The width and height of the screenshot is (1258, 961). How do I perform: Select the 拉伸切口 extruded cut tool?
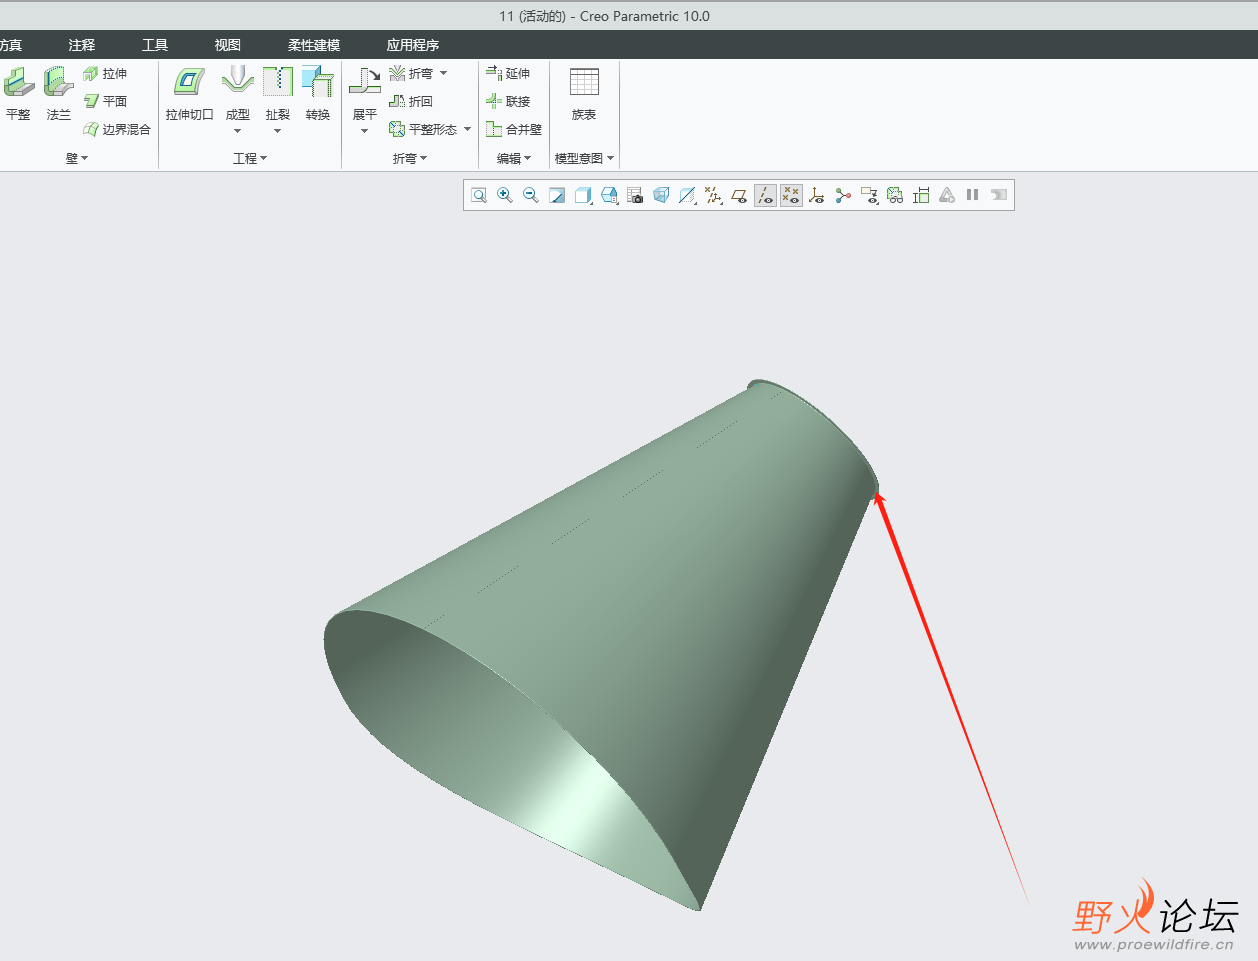tap(189, 94)
